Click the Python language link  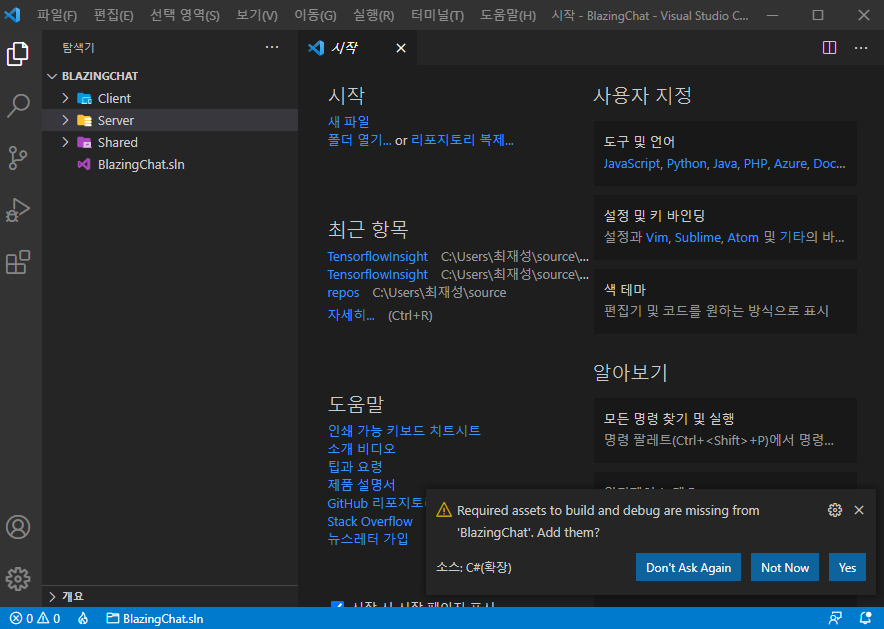coord(686,164)
